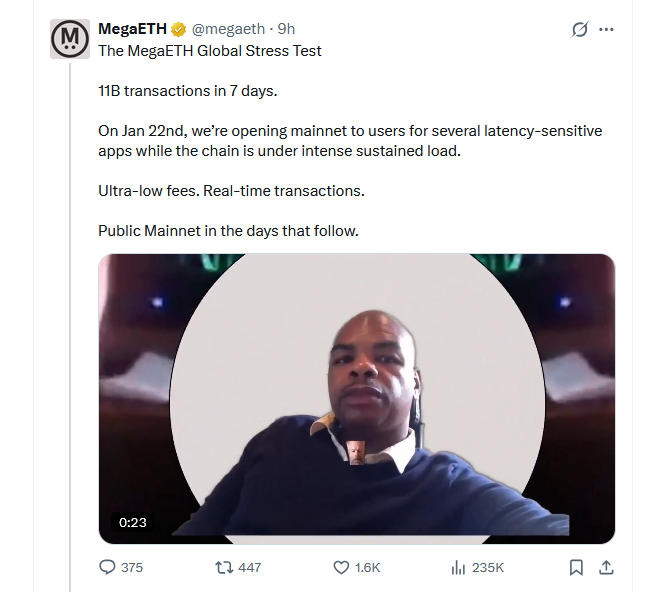Click the 0:23 video duration badge
The width and height of the screenshot is (663, 592).
[x=133, y=522]
